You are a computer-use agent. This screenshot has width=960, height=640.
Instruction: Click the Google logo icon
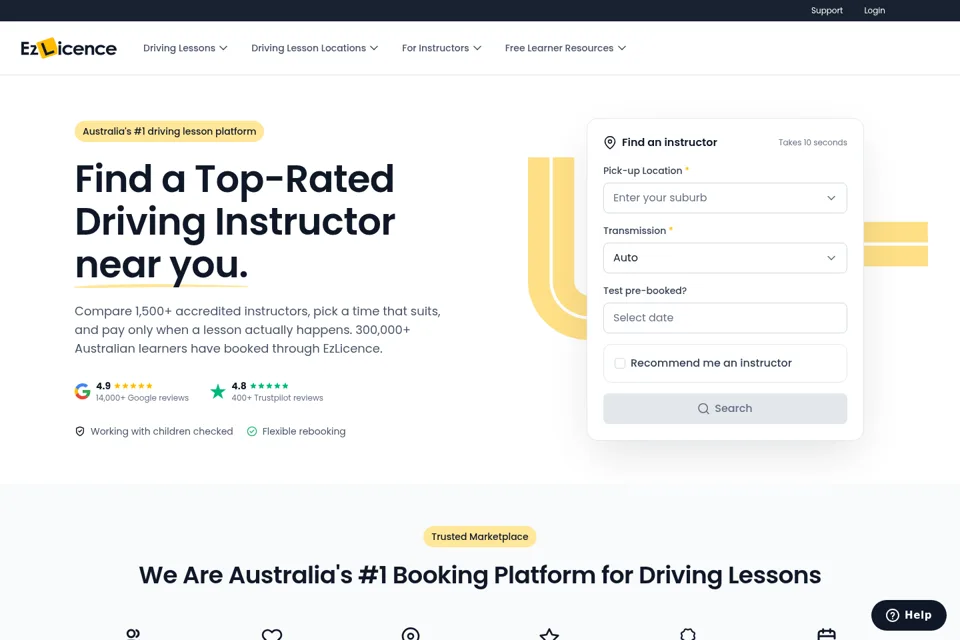pos(83,391)
